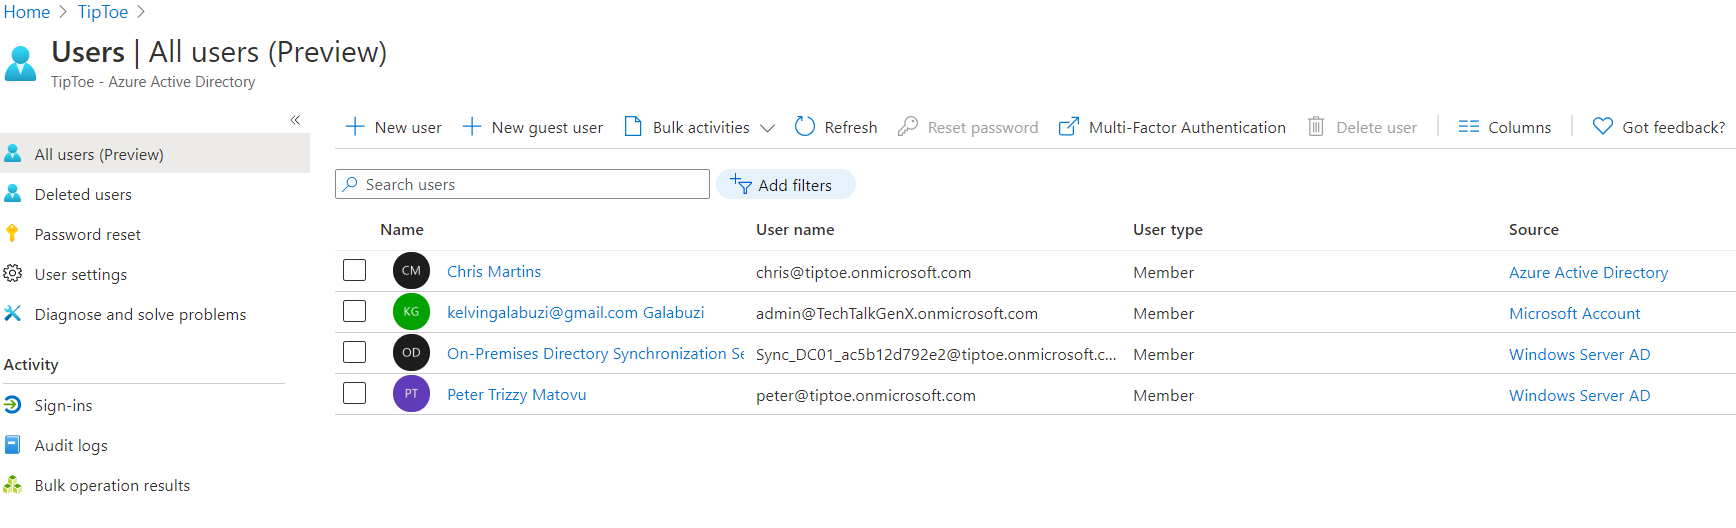Click the Reset password key icon

(x=908, y=126)
